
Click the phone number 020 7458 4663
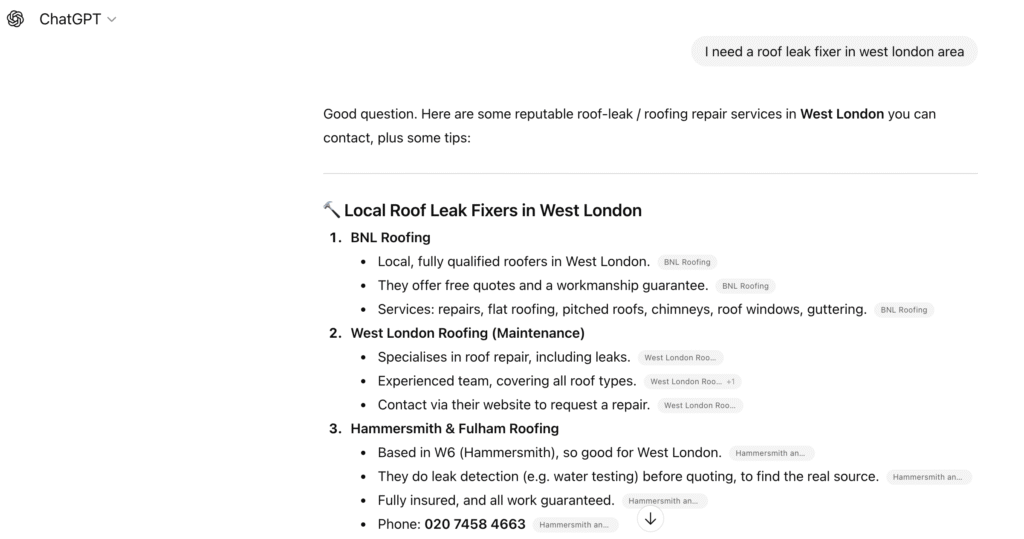475,524
